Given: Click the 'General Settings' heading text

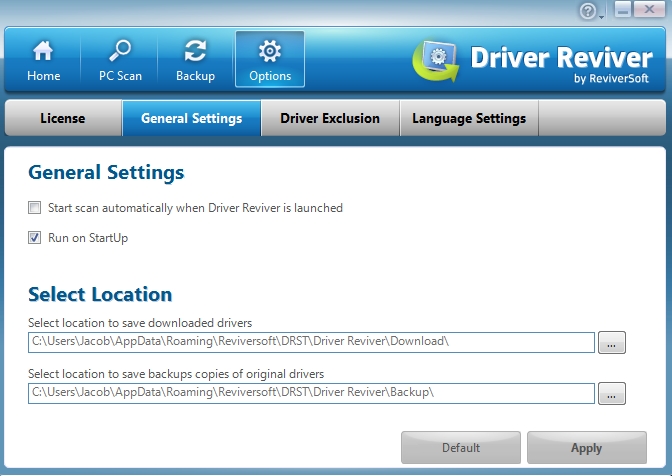Looking at the screenshot, I should (x=106, y=173).
